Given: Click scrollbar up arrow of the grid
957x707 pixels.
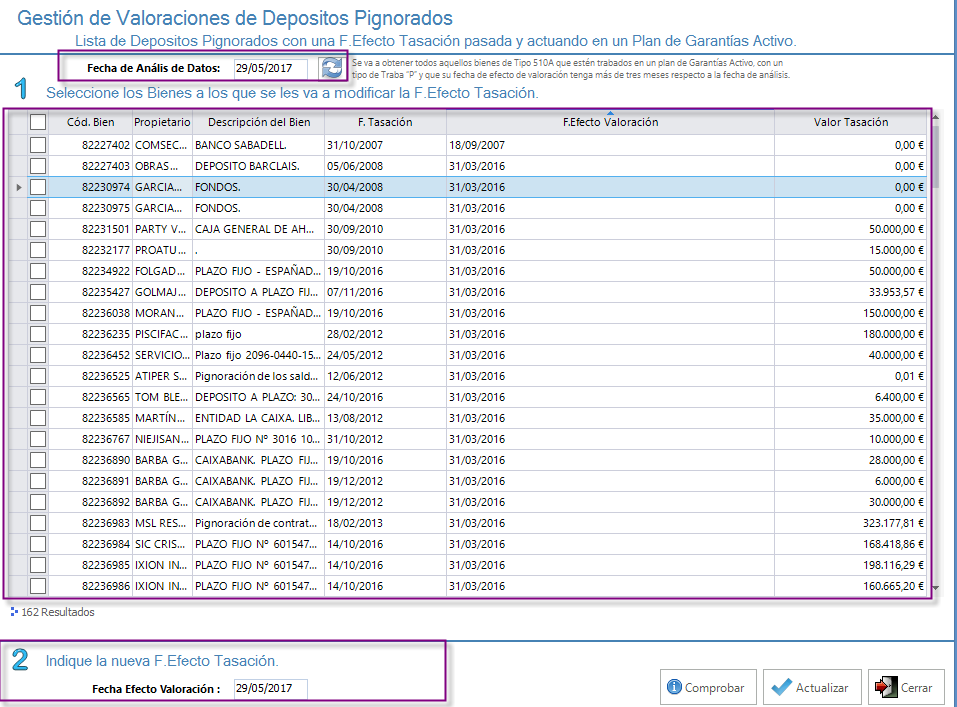Looking at the screenshot, I should [935, 117].
